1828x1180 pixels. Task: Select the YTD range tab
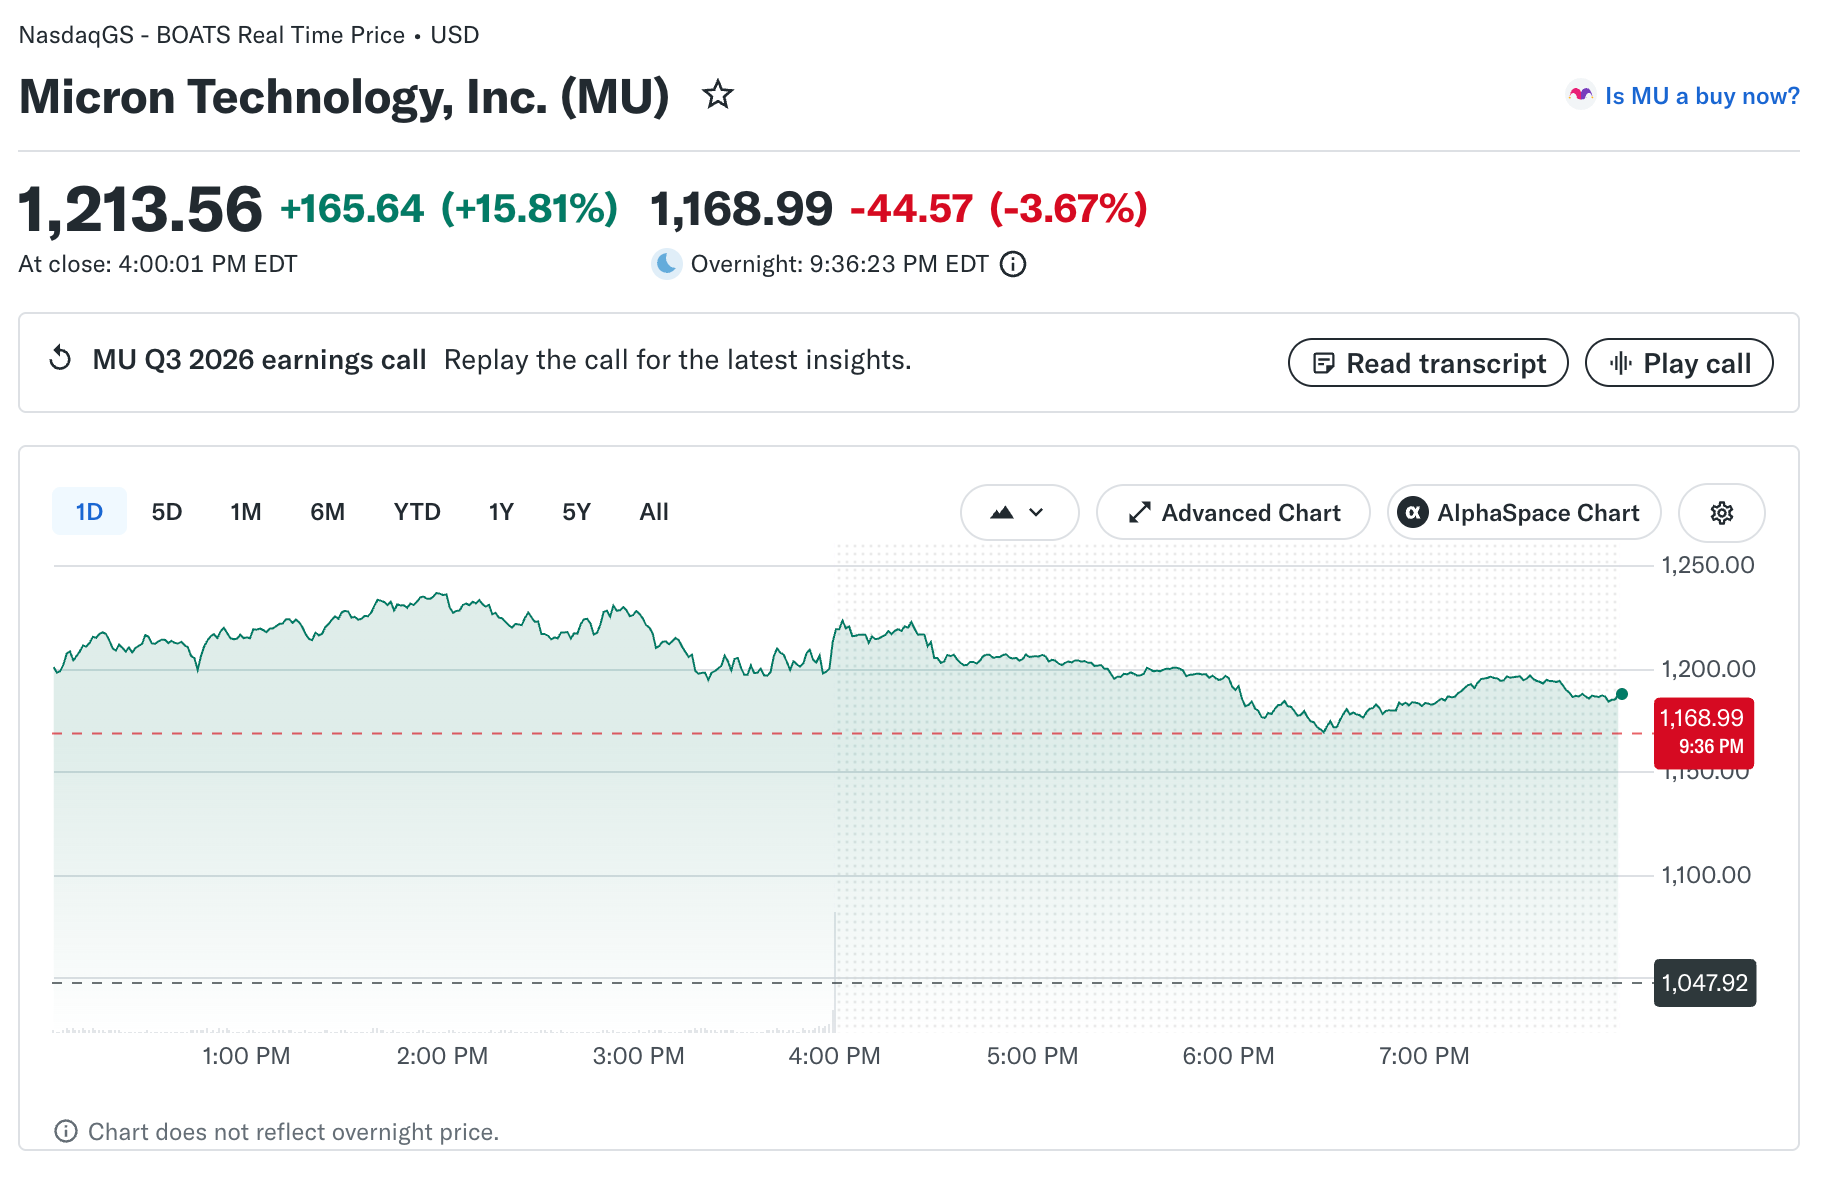click(x=417, y=512)
